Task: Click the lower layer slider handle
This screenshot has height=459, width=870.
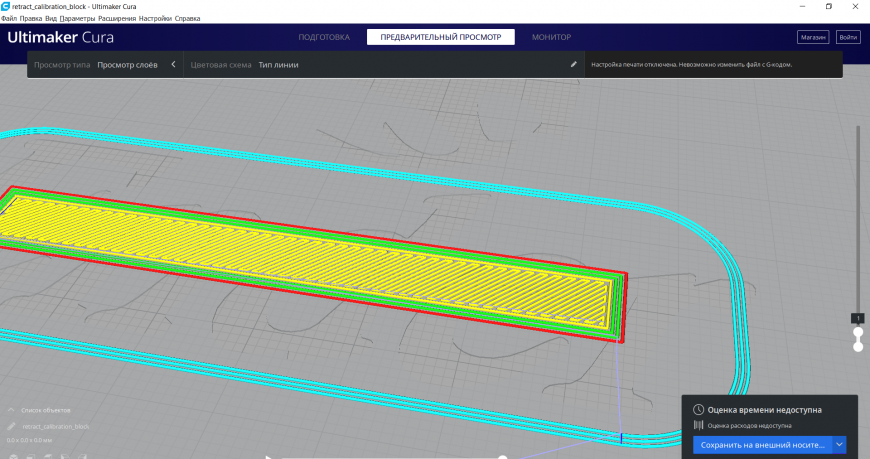Action: pyautogui.click(x=858, y=346)
